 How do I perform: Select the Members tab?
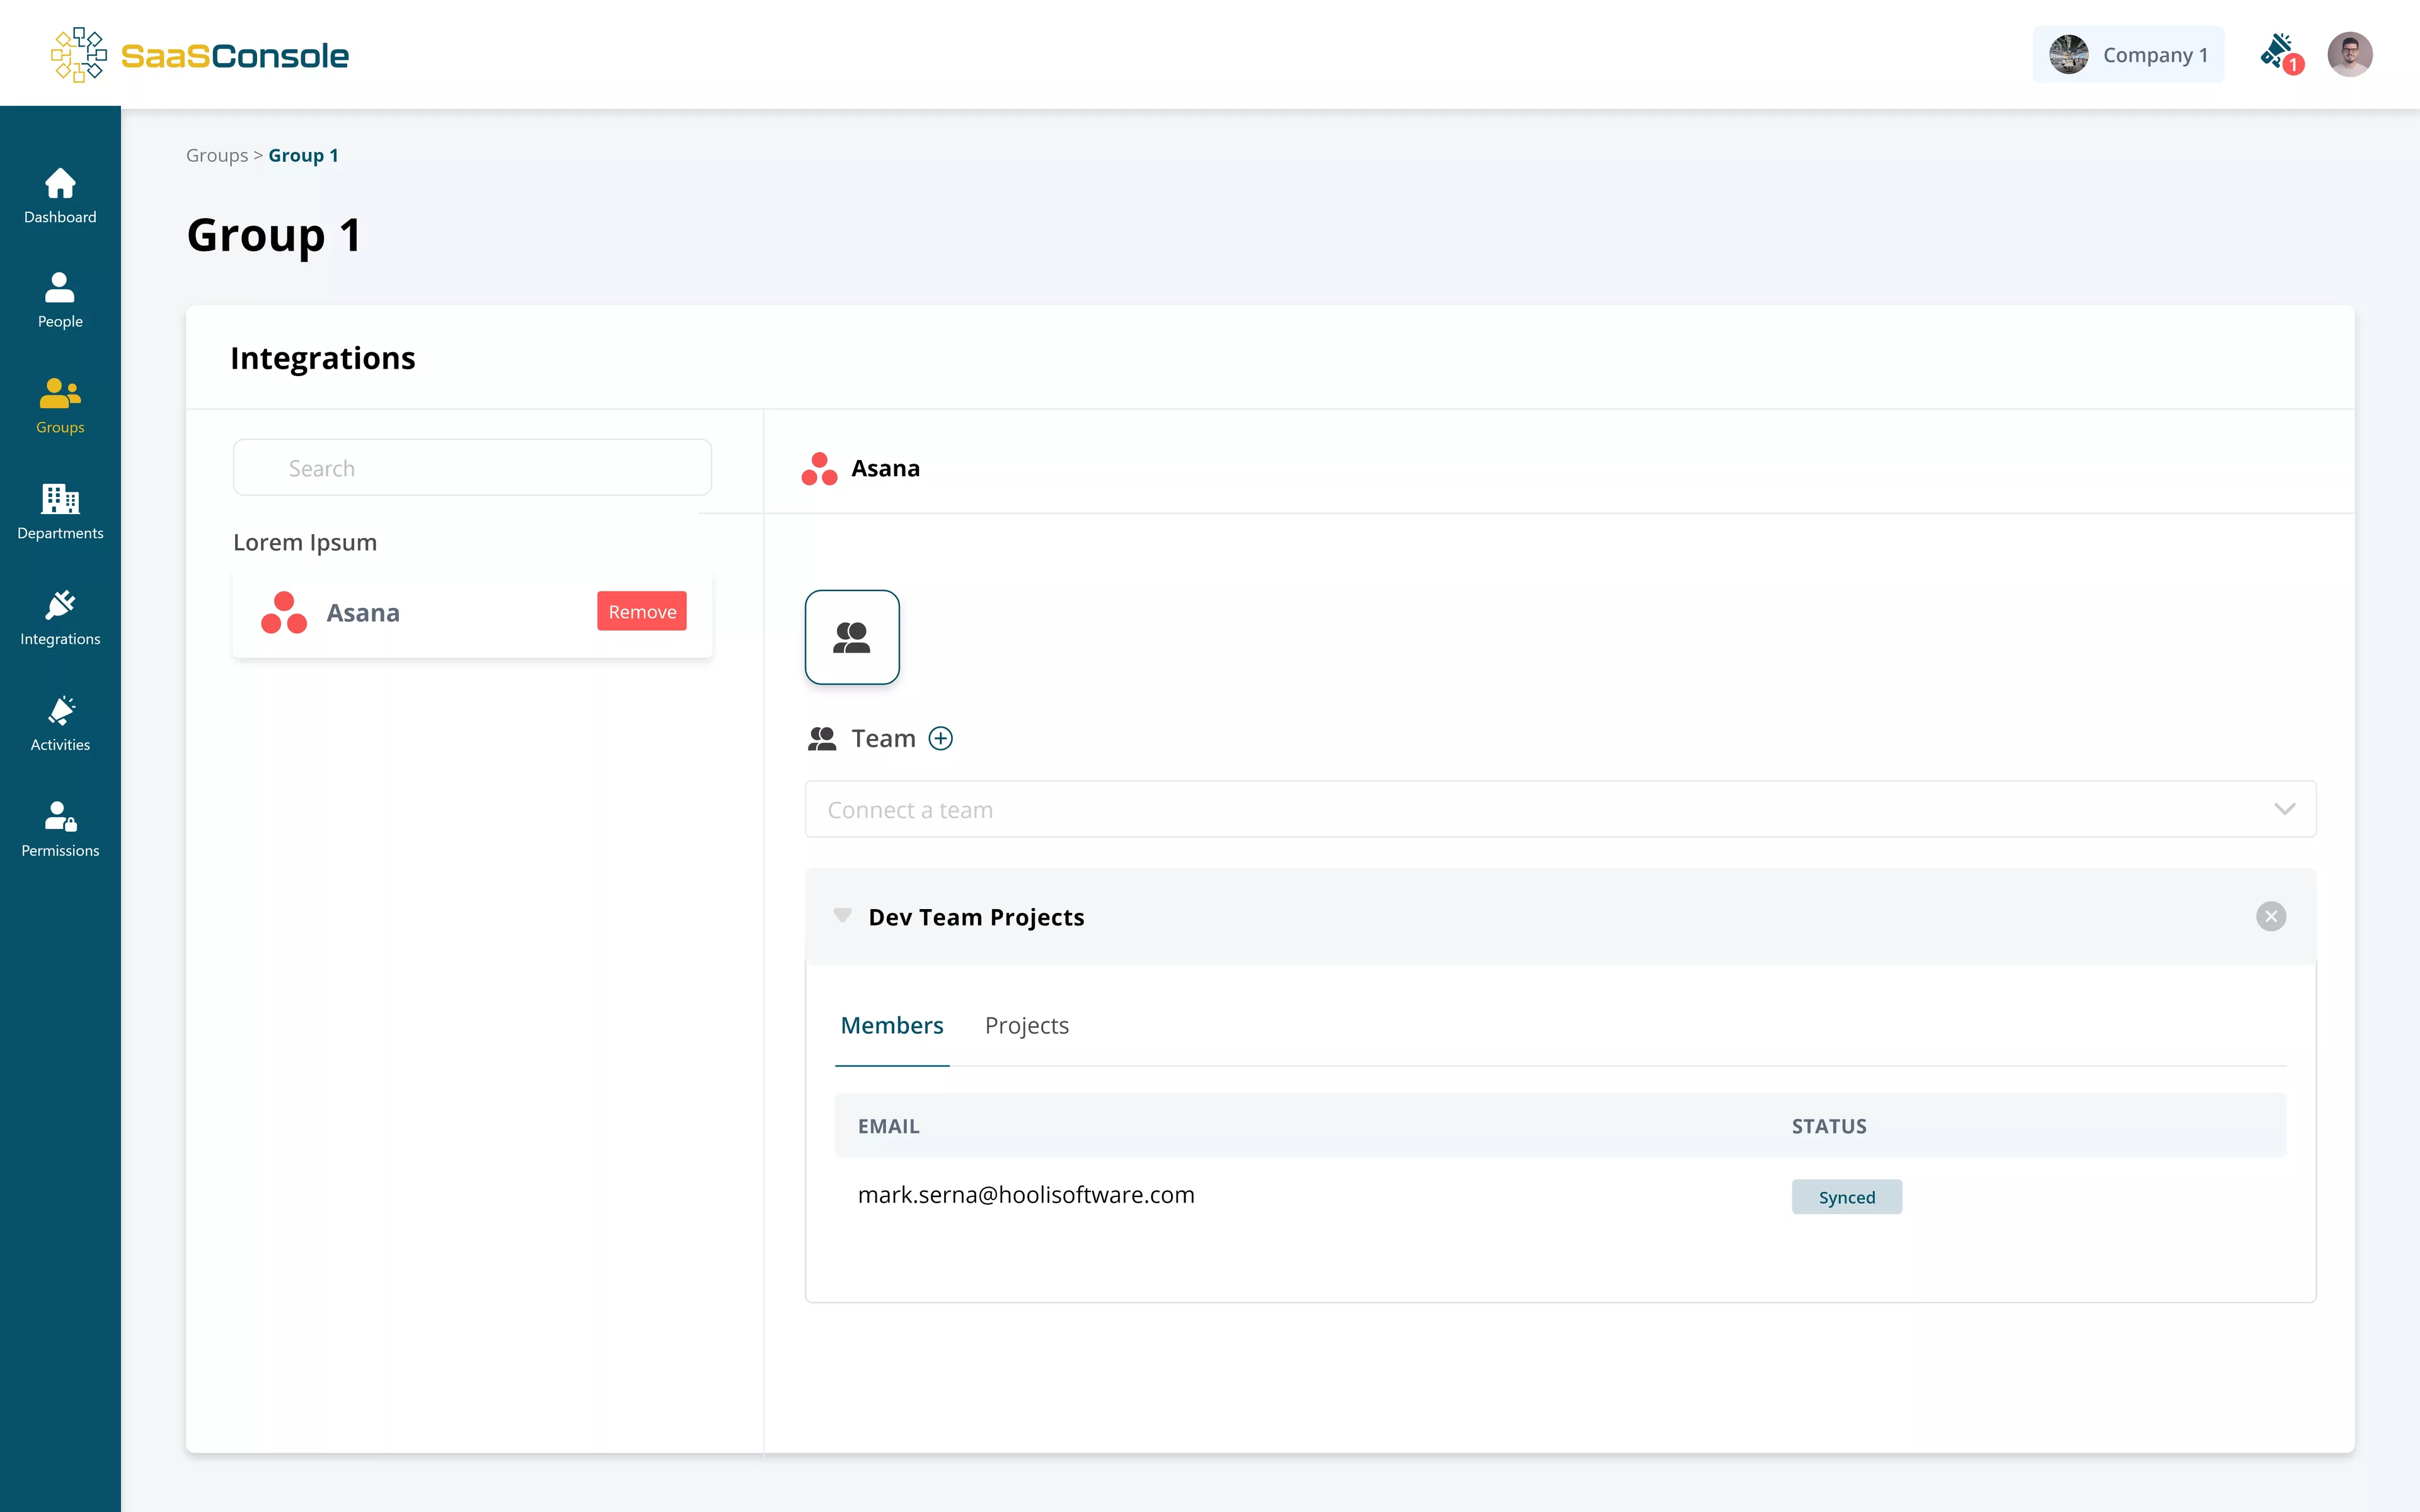coord(891,1025)
